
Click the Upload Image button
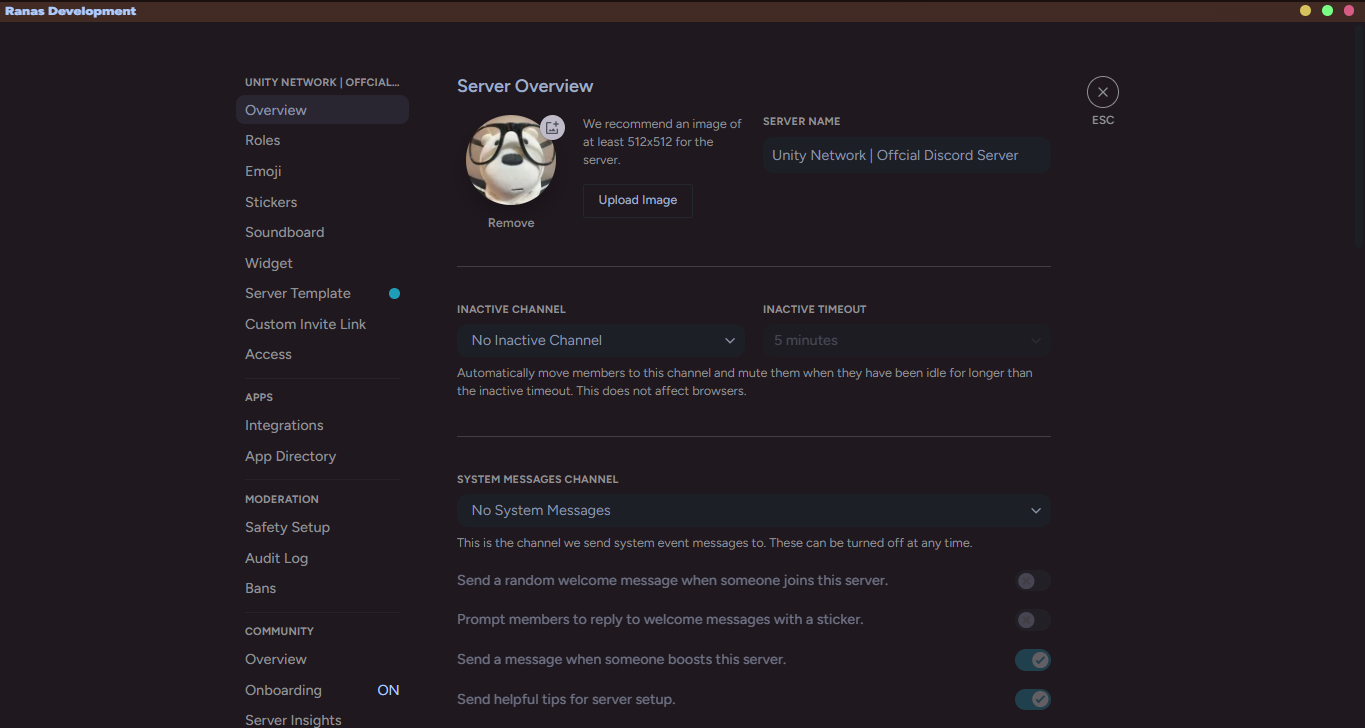[638, 200]
